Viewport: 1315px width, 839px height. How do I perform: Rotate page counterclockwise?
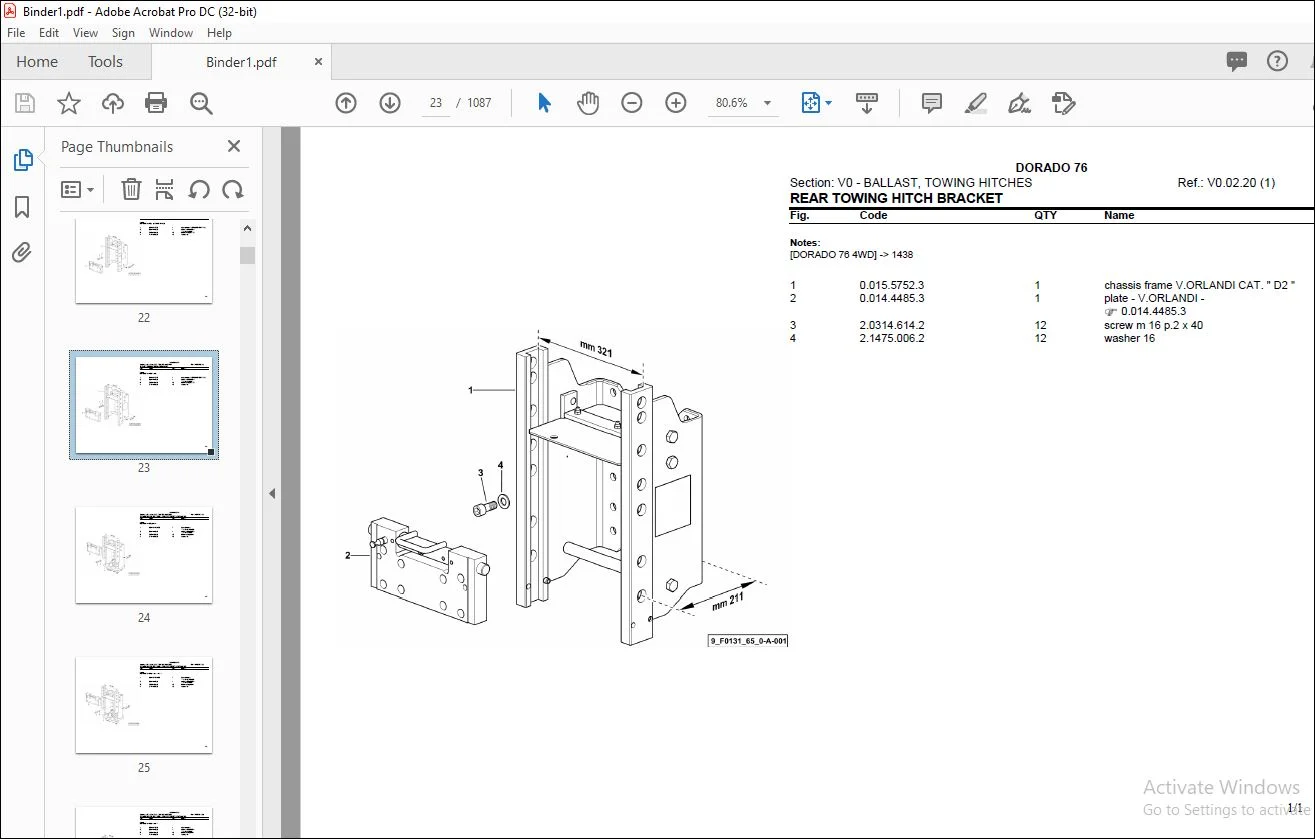point(199,189)
